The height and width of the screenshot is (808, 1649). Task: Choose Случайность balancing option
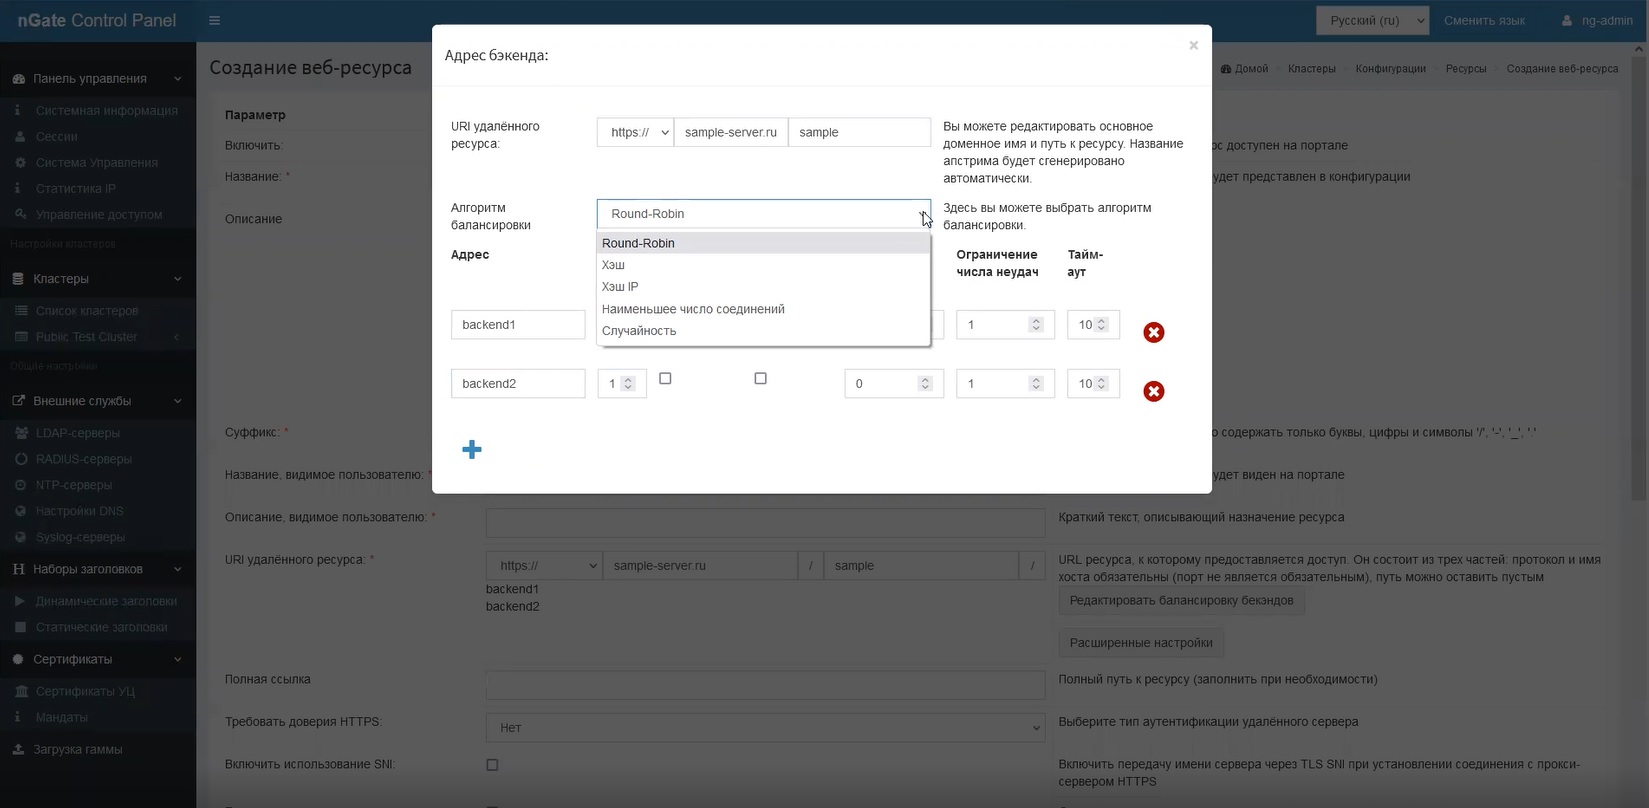point(763,331)
